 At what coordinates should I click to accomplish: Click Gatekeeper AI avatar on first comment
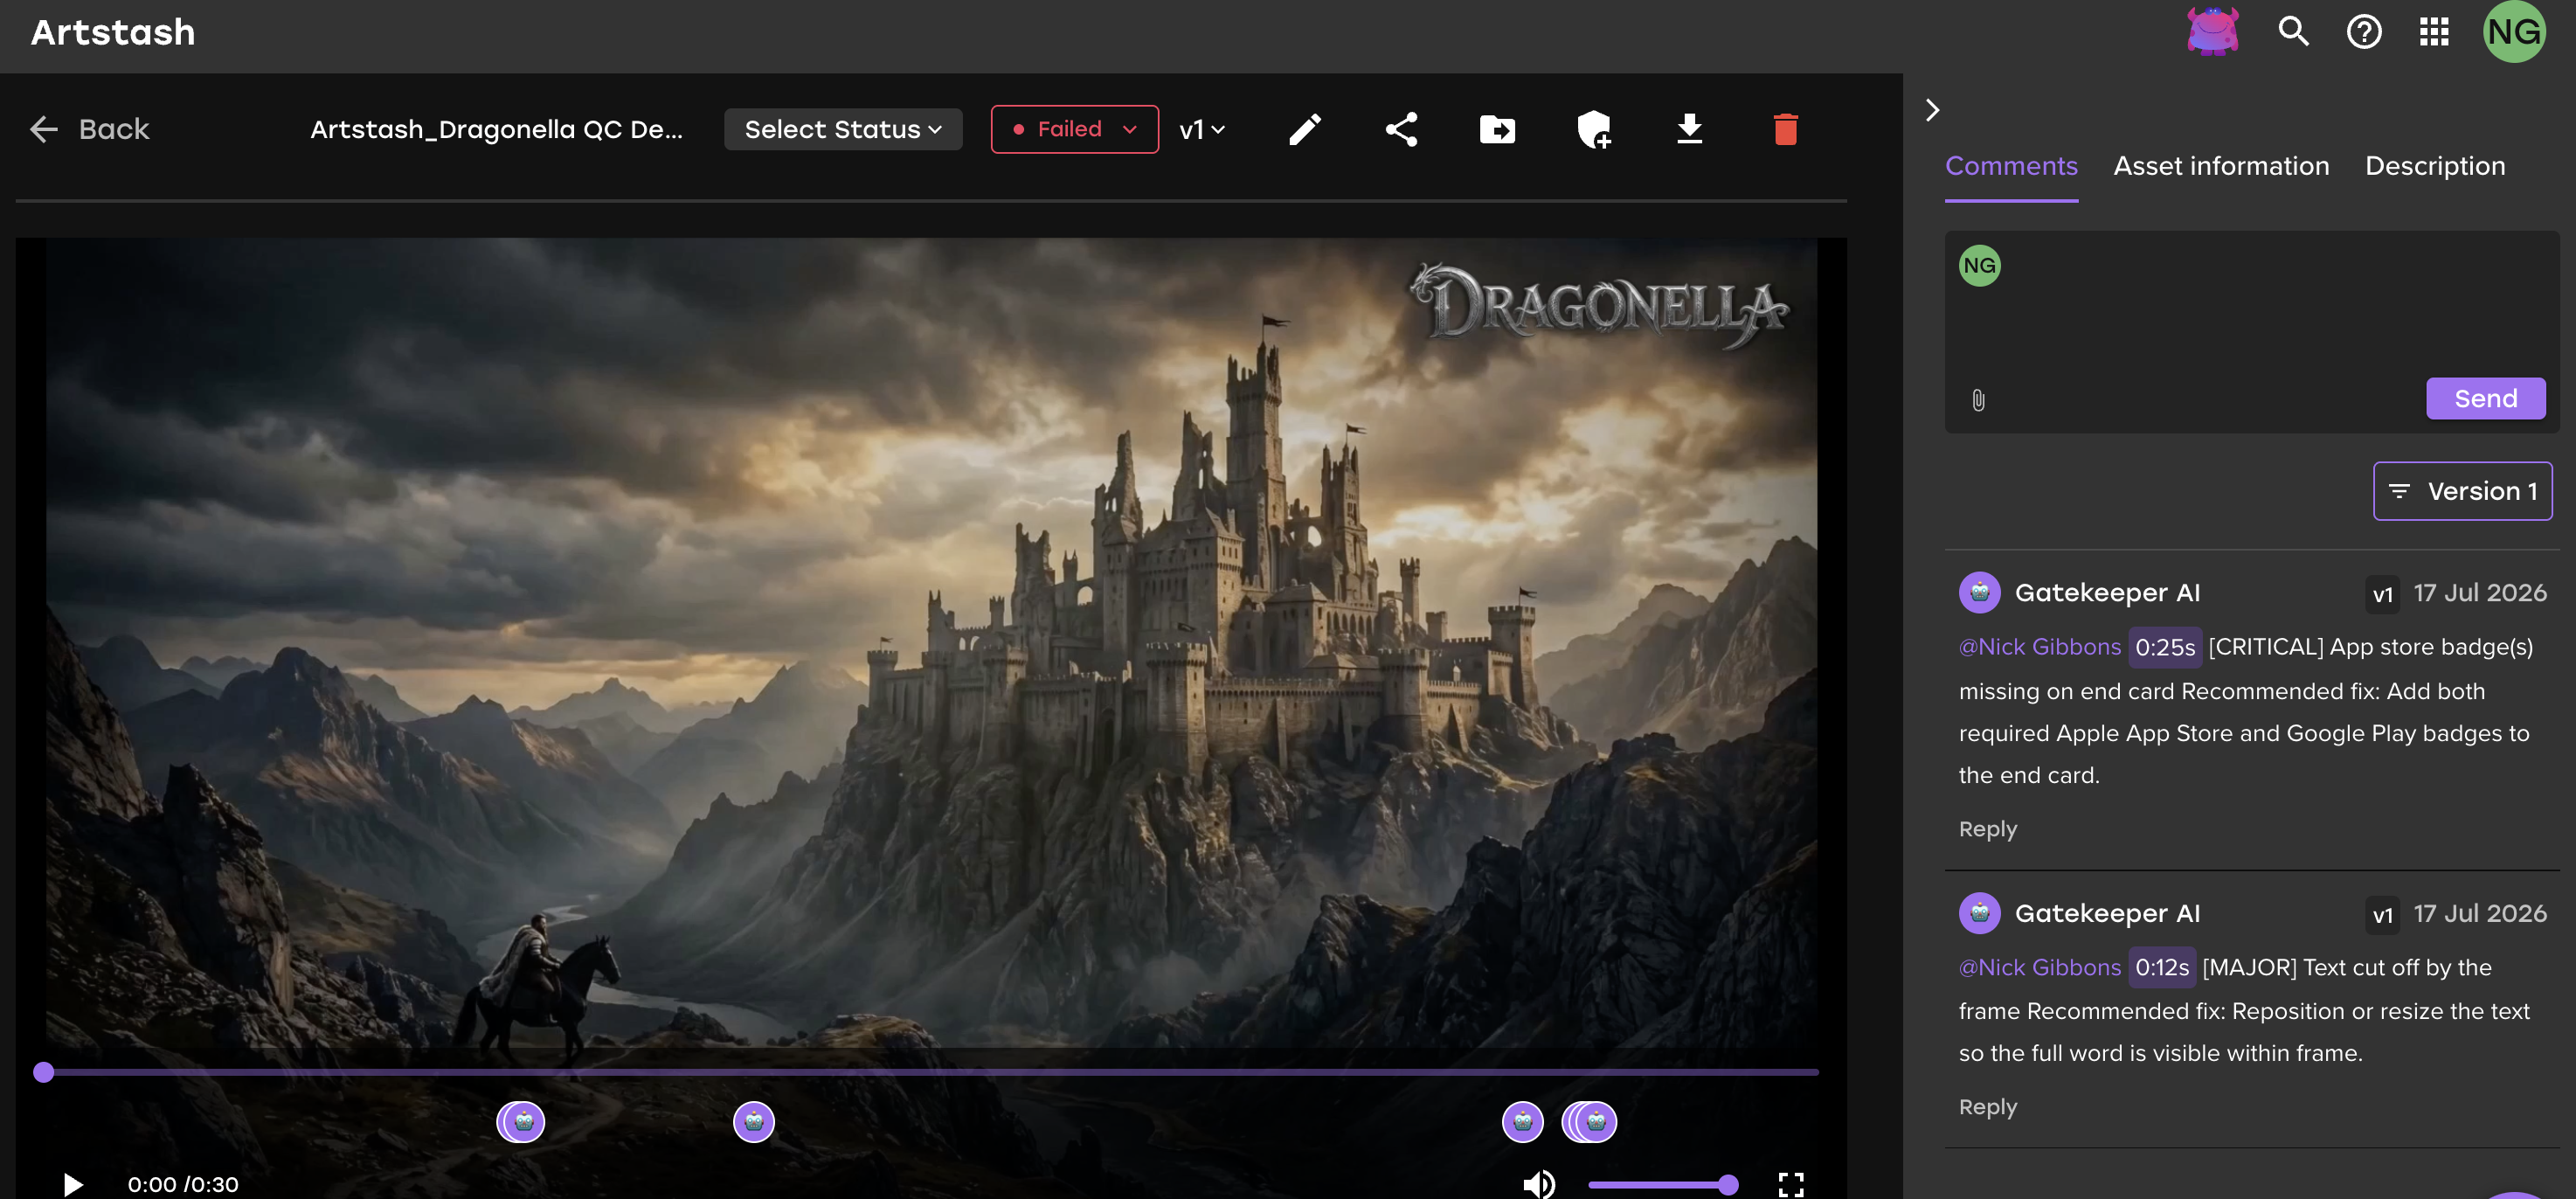pyautogui.click(x=1979, y=592)
